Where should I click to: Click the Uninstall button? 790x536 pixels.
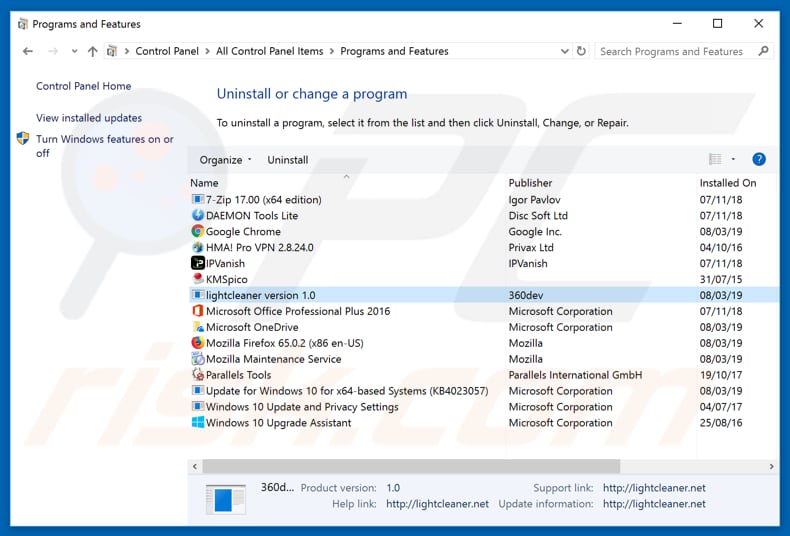288,160
